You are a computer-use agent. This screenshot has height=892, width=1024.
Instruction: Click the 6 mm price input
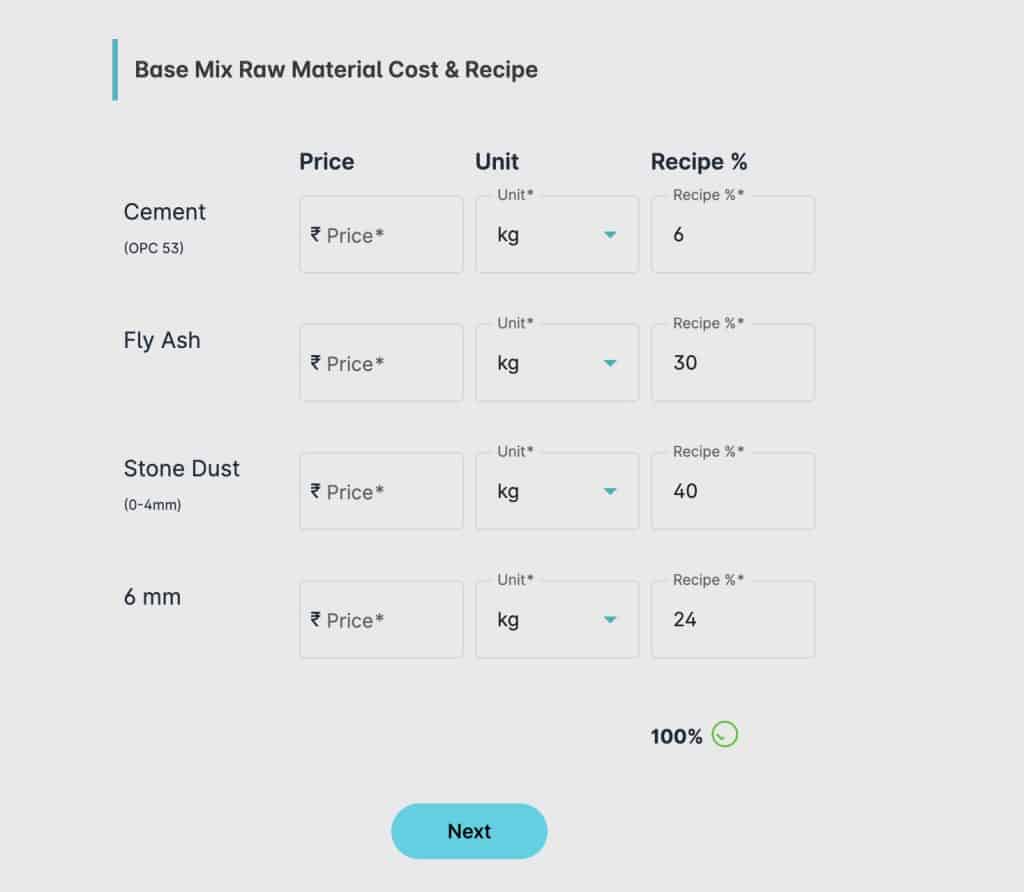pos(381,619)
